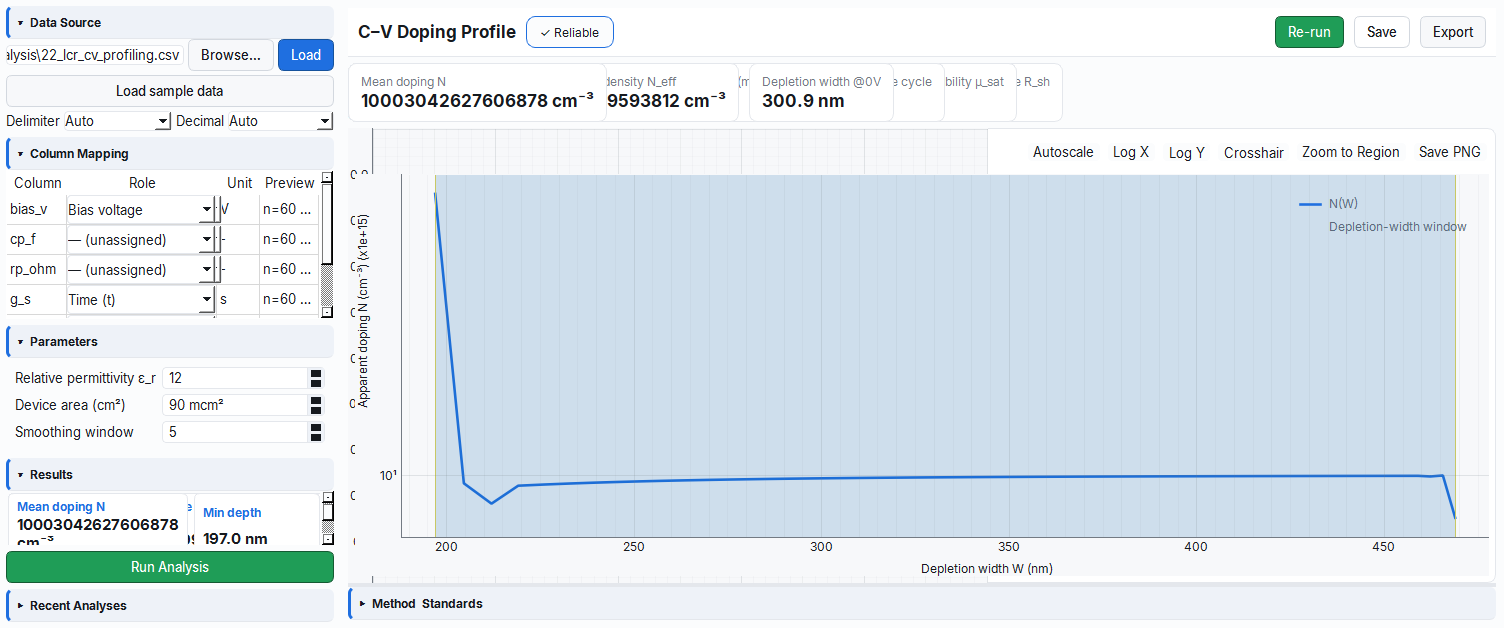Click the g_s column name cell
The height and width of the screenshot is (628, 1504).
click(36, 300)
